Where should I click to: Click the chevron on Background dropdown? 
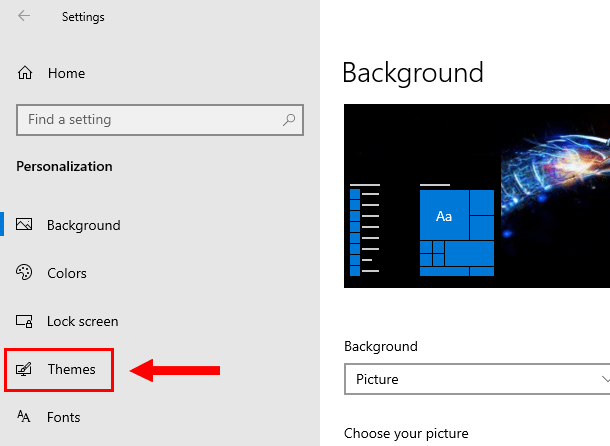(x=604, y=380)
